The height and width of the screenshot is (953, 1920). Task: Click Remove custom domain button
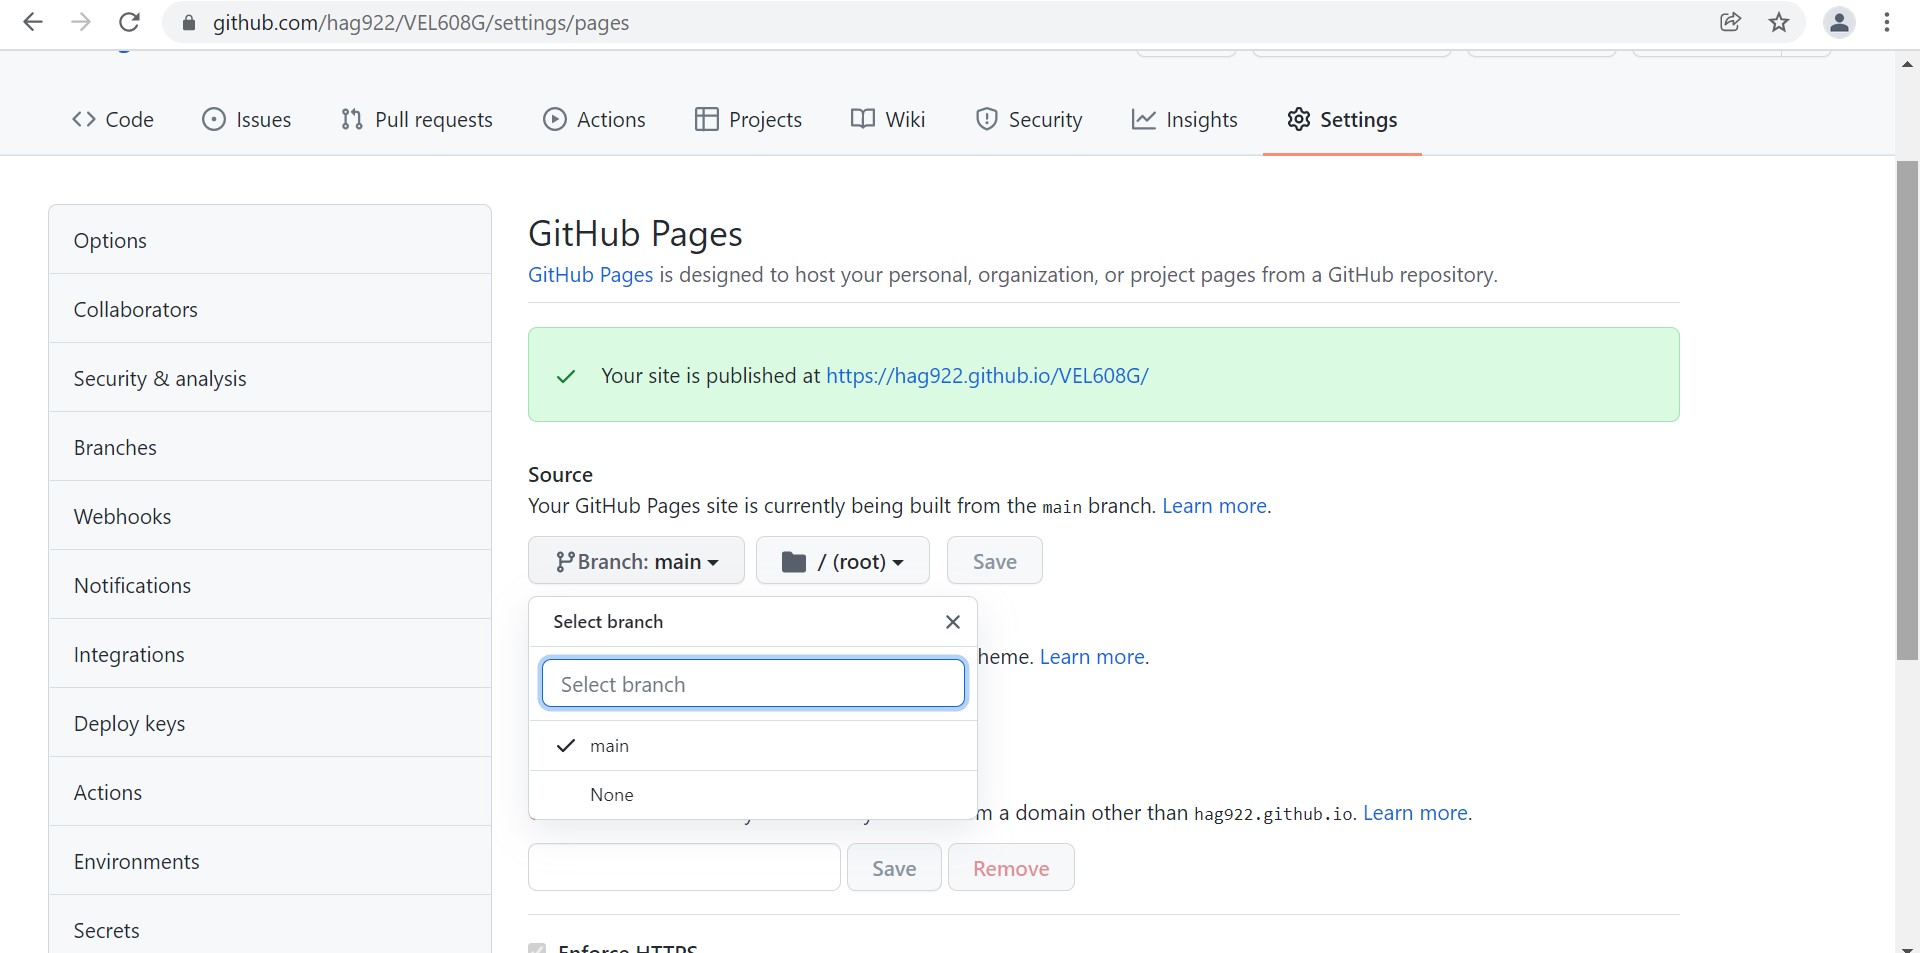[1010, 868]
